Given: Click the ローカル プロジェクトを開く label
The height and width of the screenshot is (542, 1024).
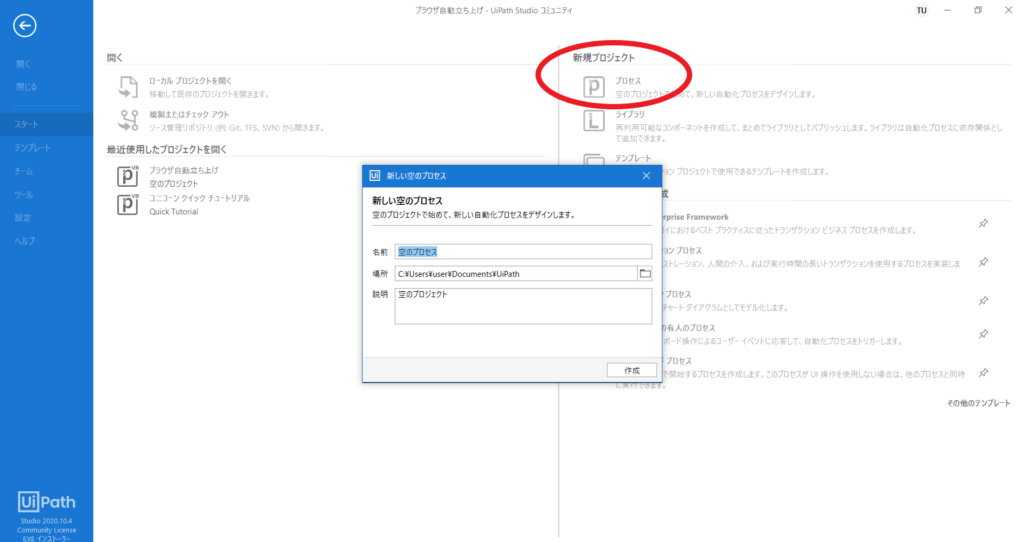Looking at the screenshot, I should click(x=190, y=81).
